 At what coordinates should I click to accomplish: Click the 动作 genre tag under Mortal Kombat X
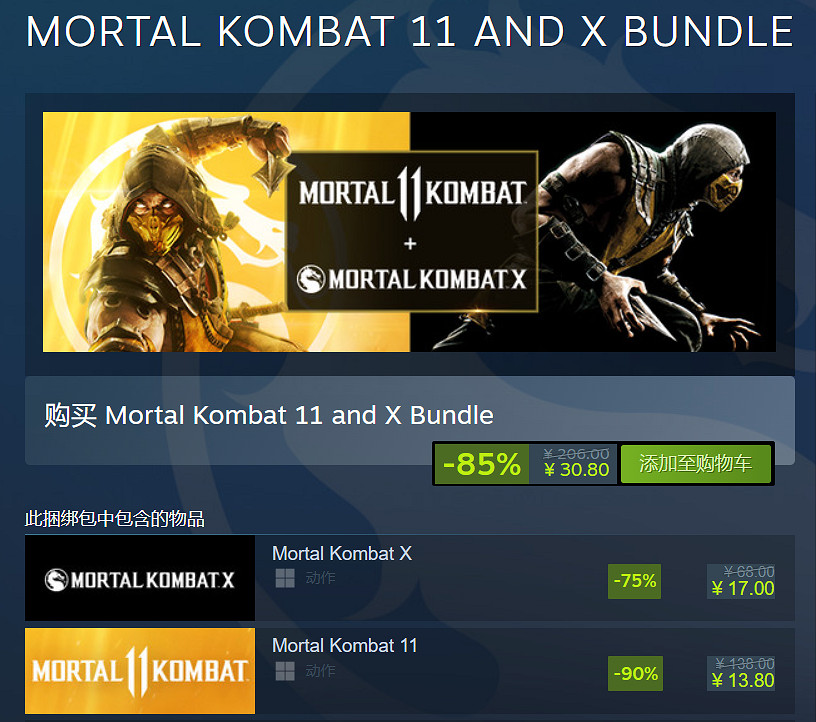click(x=320, y=578)
